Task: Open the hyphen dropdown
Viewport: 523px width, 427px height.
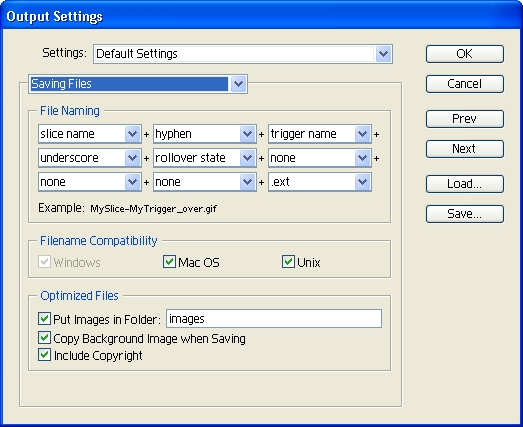Action: click(205, 134)
